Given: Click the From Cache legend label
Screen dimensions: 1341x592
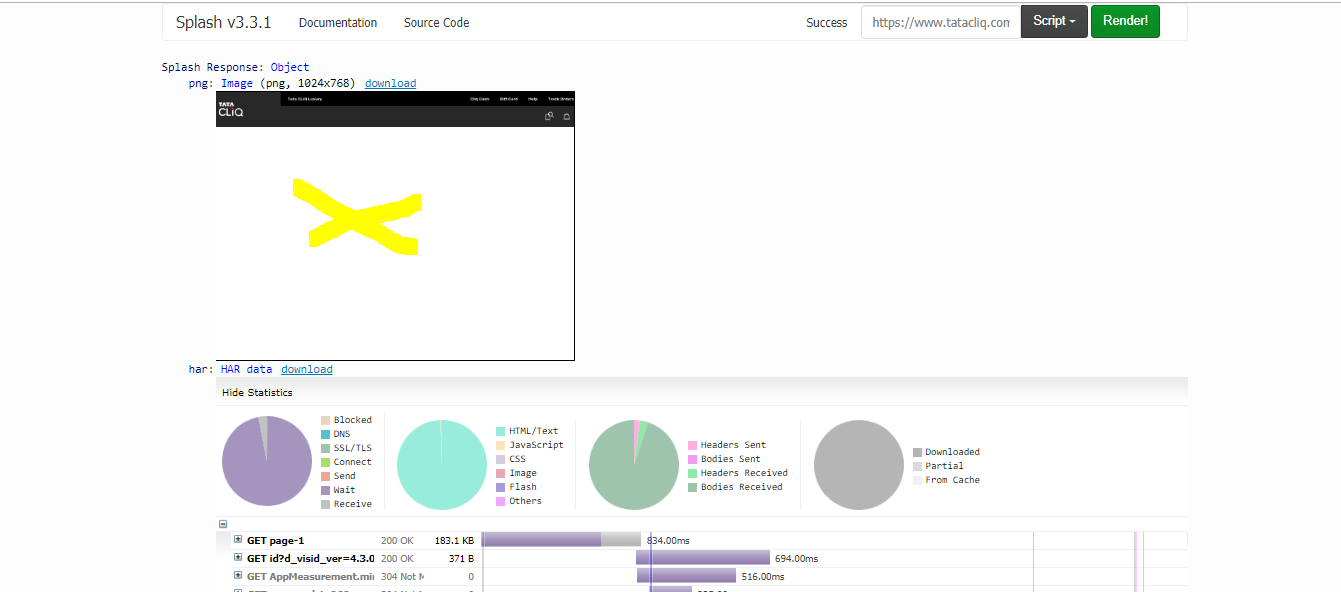Looking at the screenshot, I should [952, 480].
